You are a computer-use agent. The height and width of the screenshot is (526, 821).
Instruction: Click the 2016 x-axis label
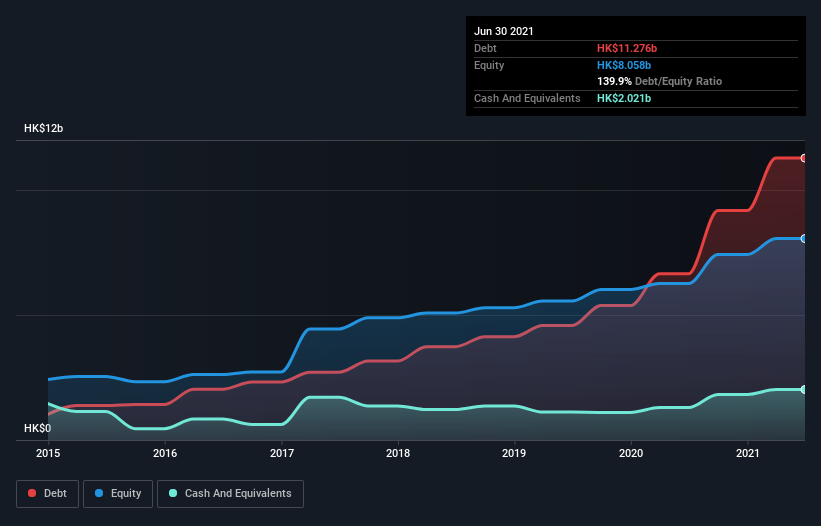tap(165, 453)
